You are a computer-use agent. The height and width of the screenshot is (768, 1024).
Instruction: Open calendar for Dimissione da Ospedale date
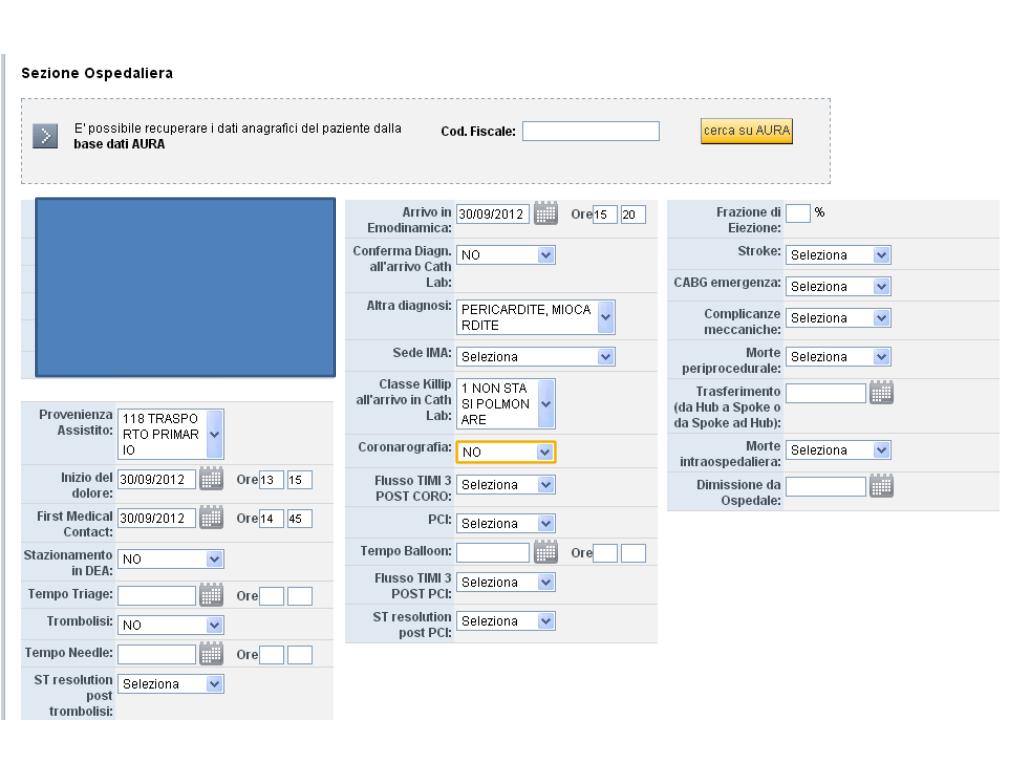tap(882, 486)
